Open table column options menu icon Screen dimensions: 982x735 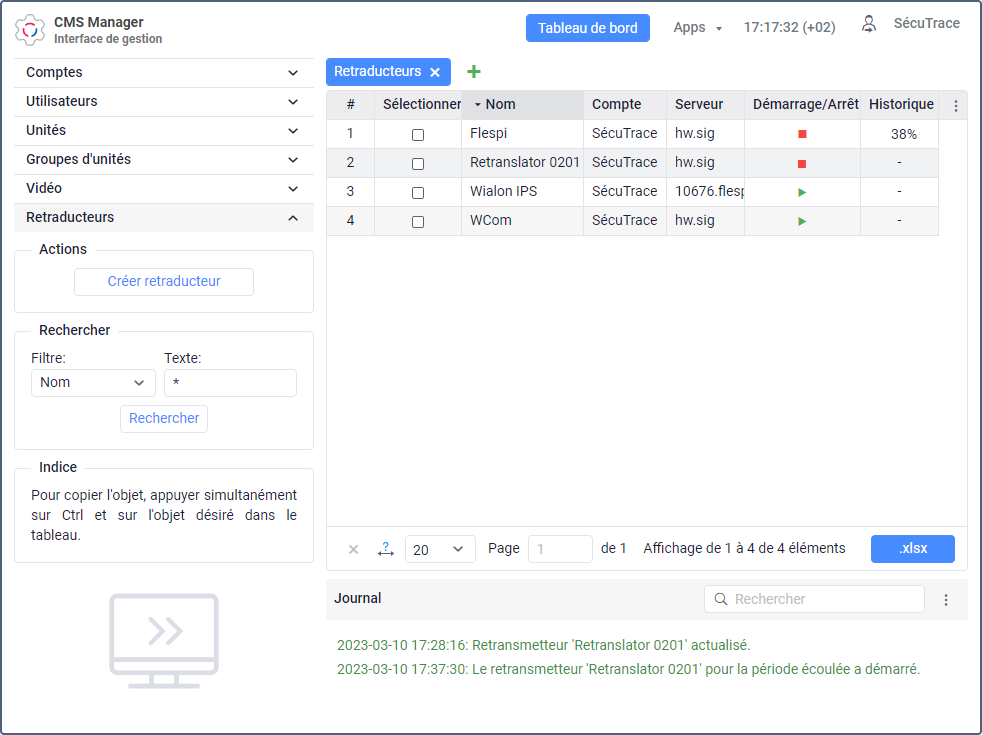pos(955,105)
